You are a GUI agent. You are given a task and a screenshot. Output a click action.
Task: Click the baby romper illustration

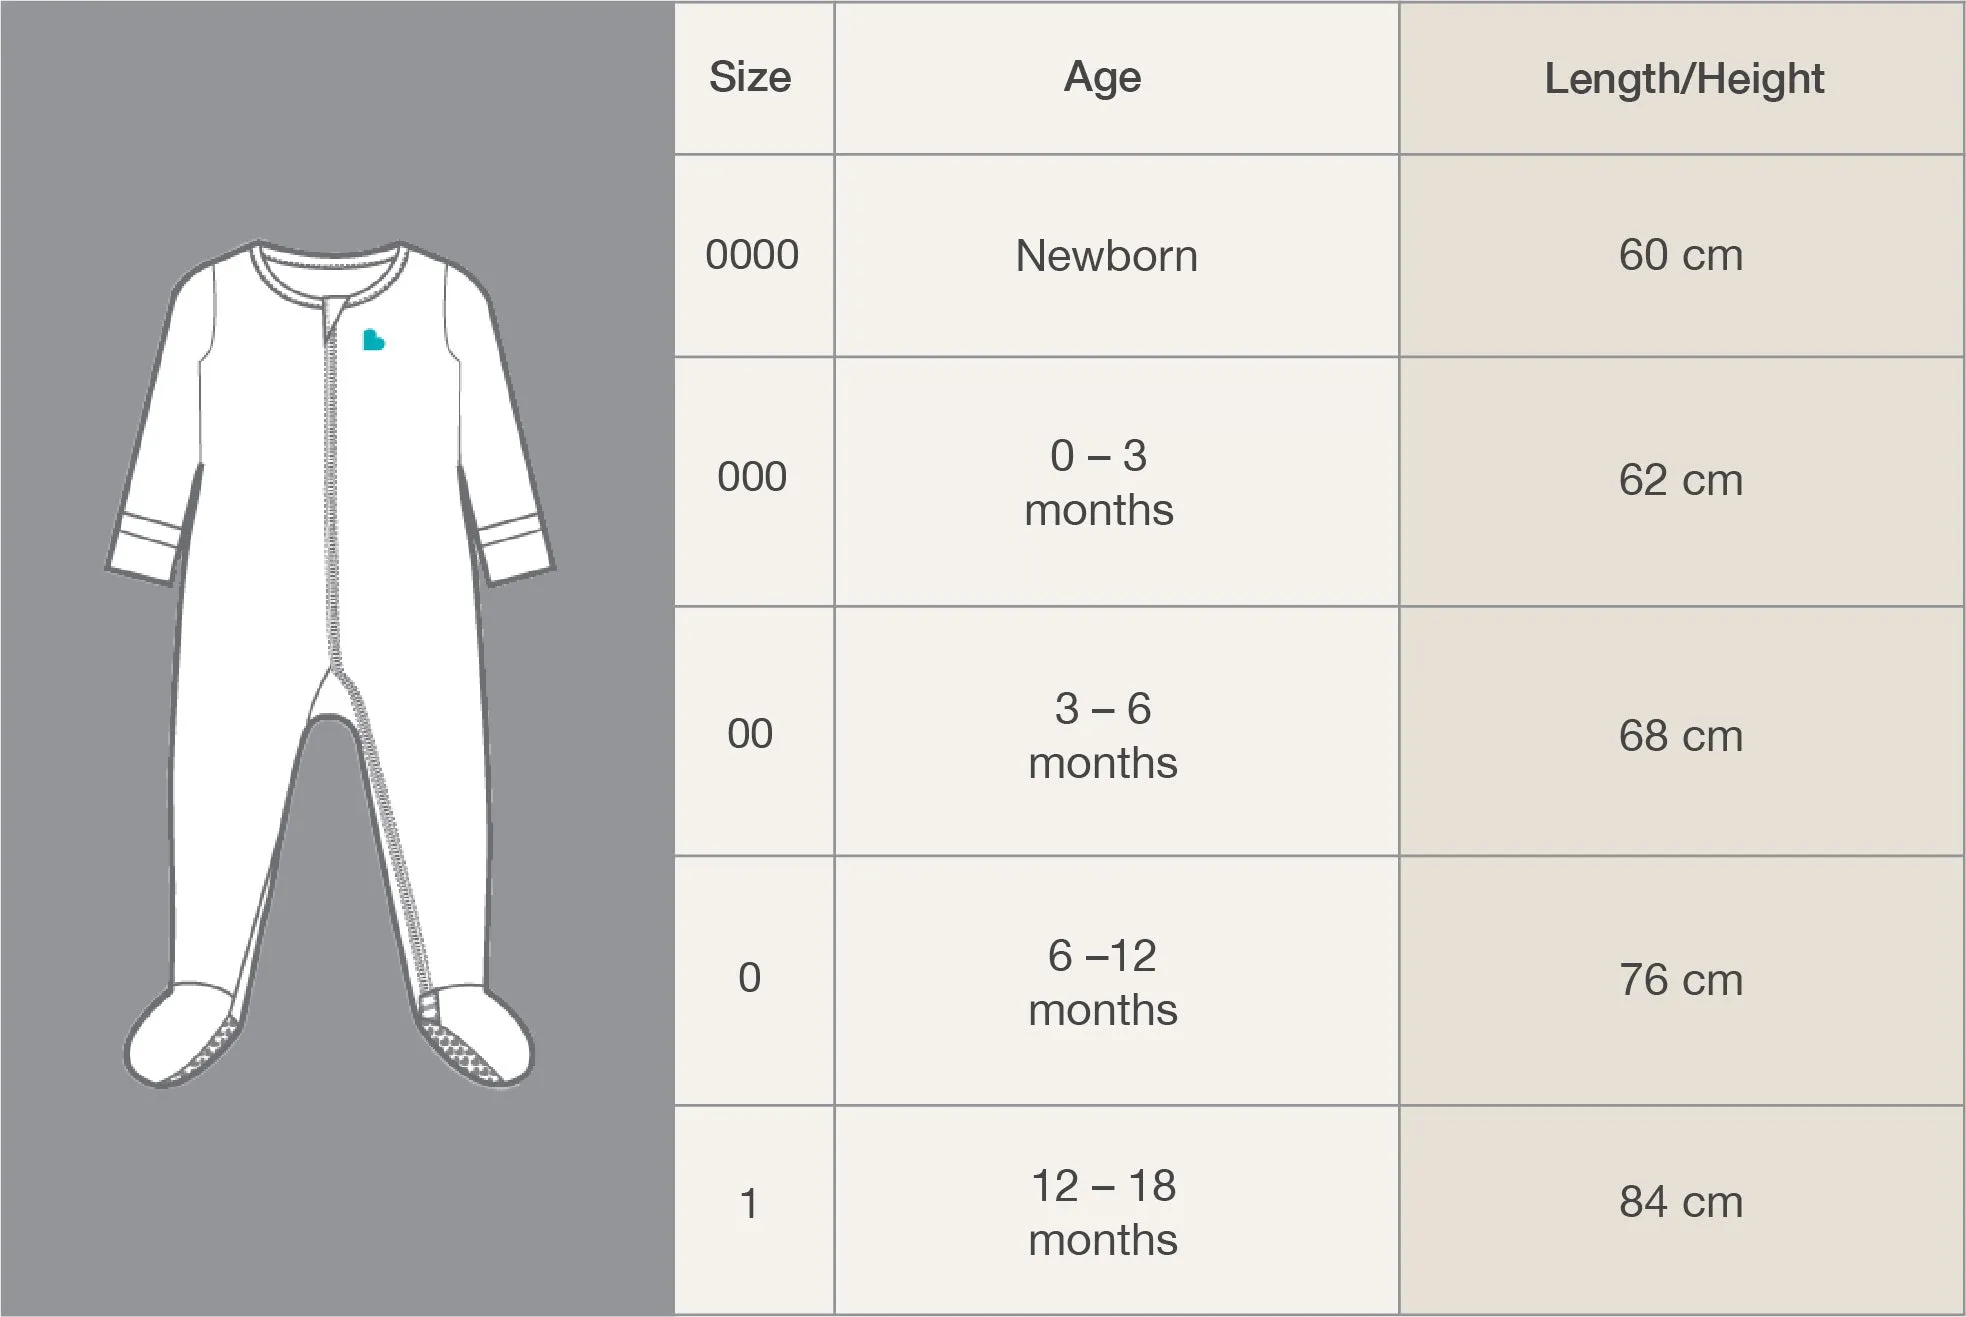(330, 664)
